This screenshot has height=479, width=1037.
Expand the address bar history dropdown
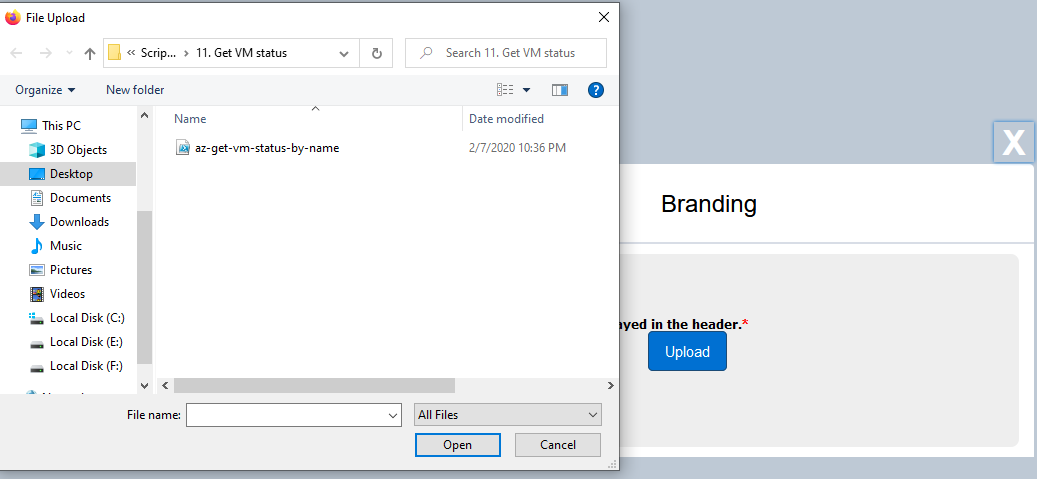[x=344, y=53]
